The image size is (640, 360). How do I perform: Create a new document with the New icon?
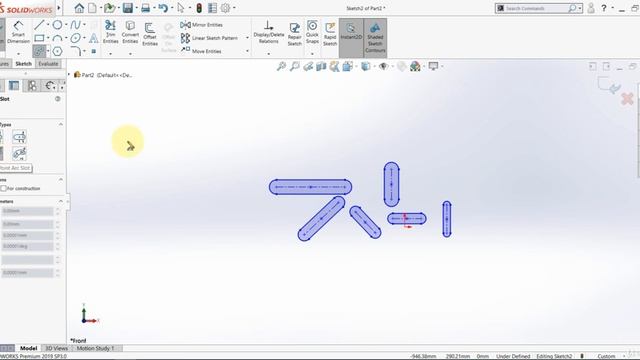click(93, 8)
